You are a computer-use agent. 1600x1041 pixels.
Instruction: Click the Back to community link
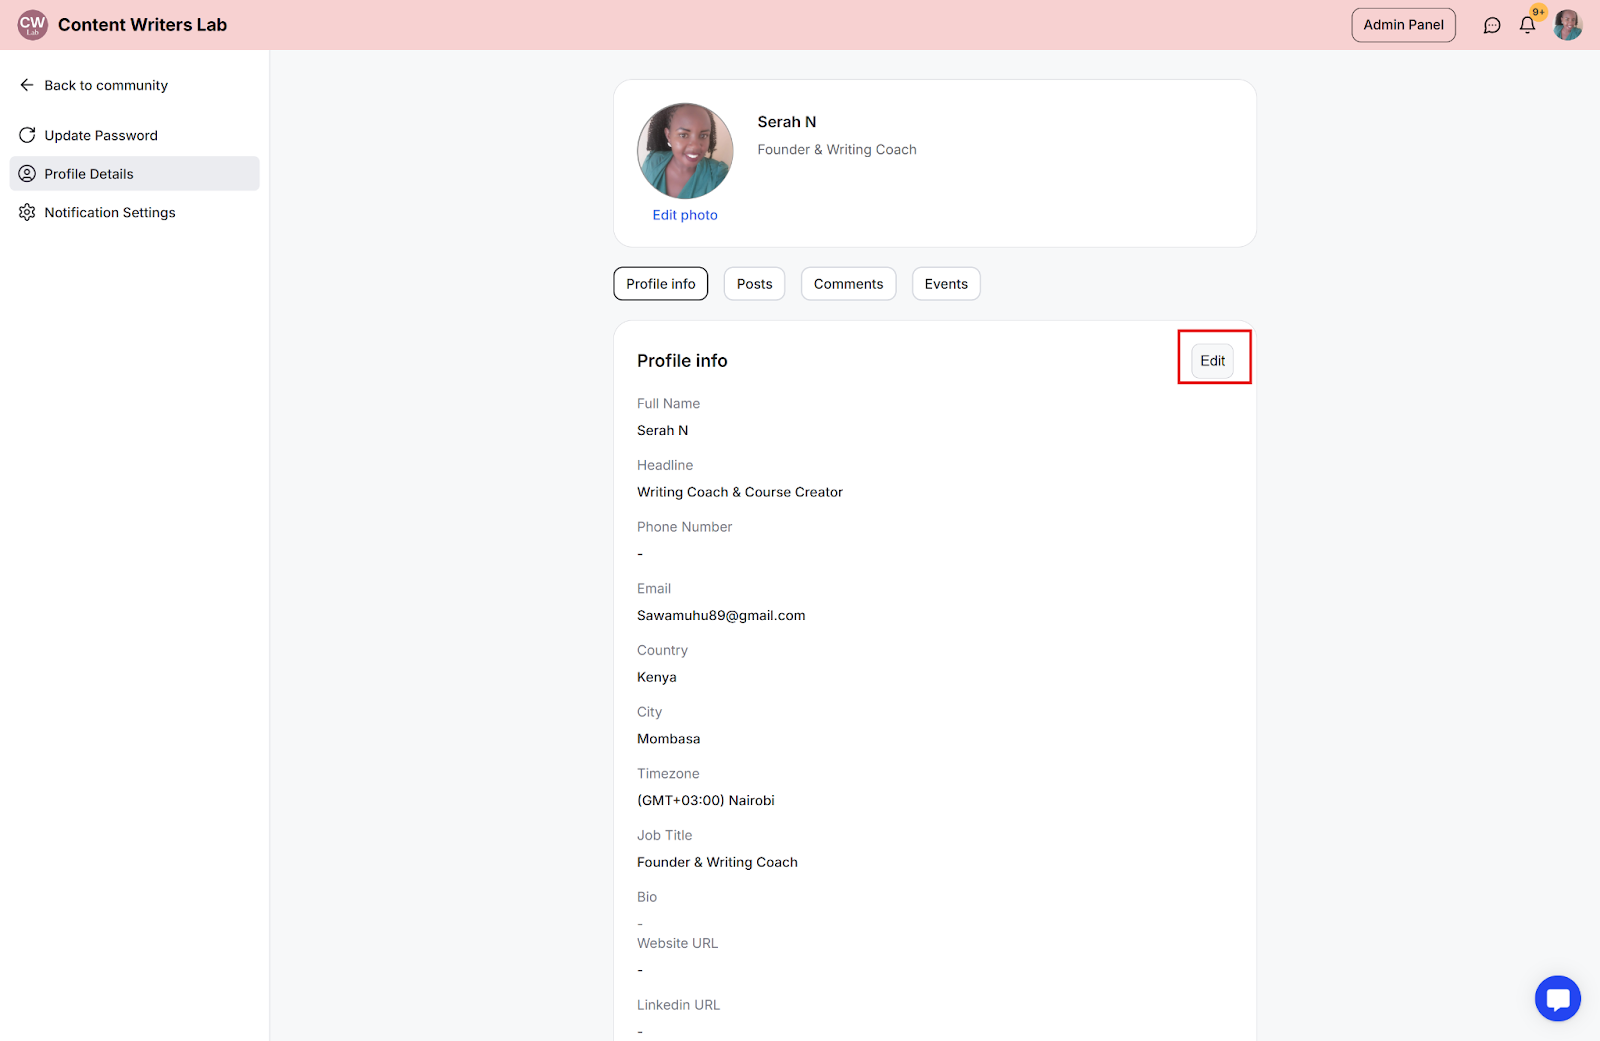[x=106, y=85]
